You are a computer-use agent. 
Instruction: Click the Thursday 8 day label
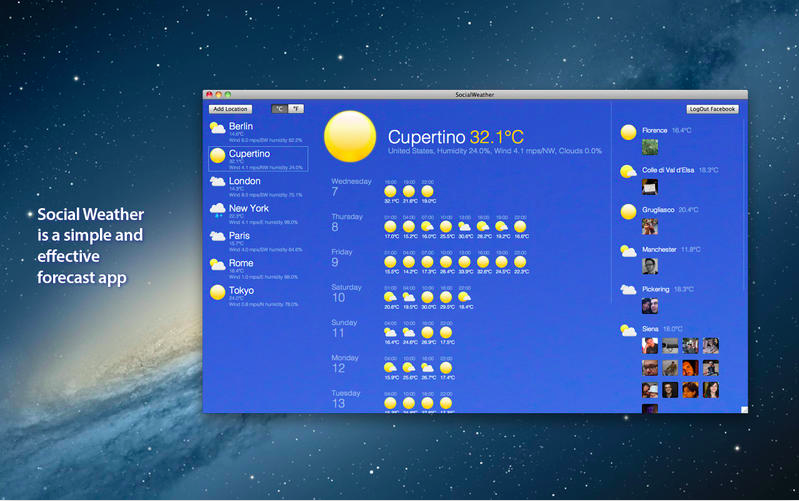coord(347,222)
